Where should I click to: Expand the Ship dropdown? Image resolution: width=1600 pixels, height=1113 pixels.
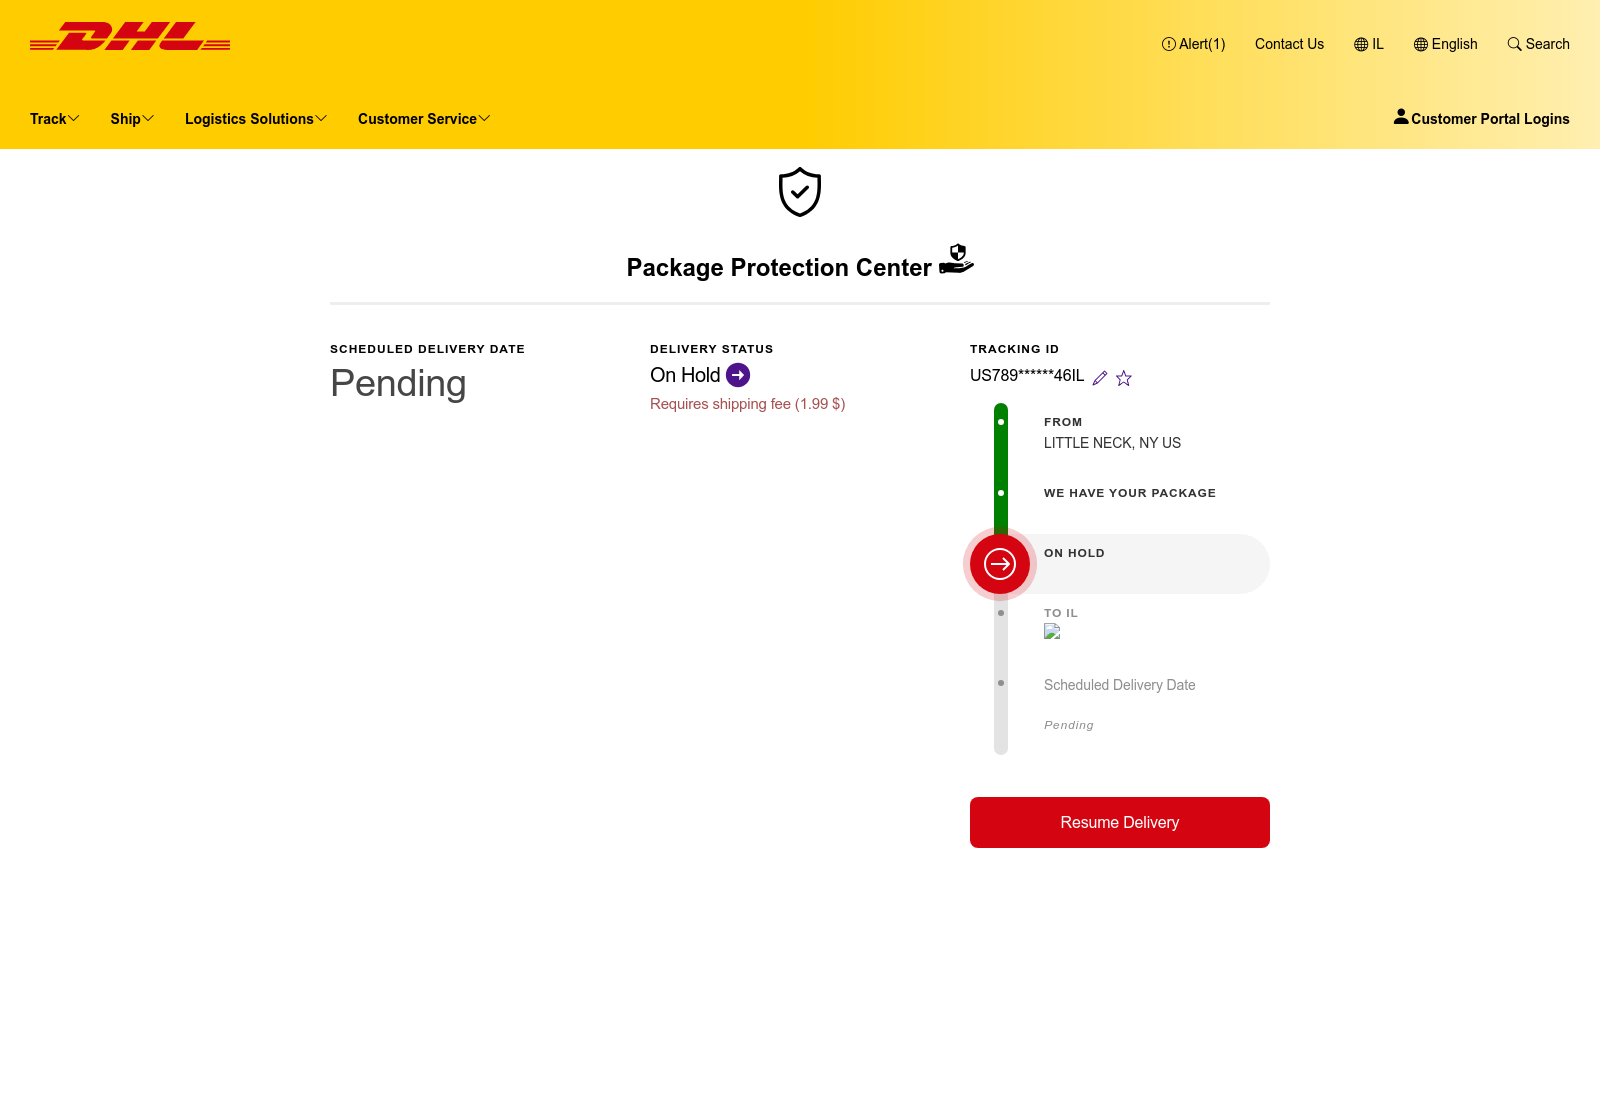pos(132,119)
